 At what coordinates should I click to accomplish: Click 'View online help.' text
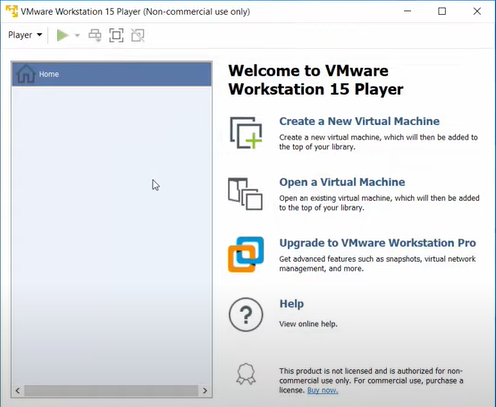coord(308,324)
